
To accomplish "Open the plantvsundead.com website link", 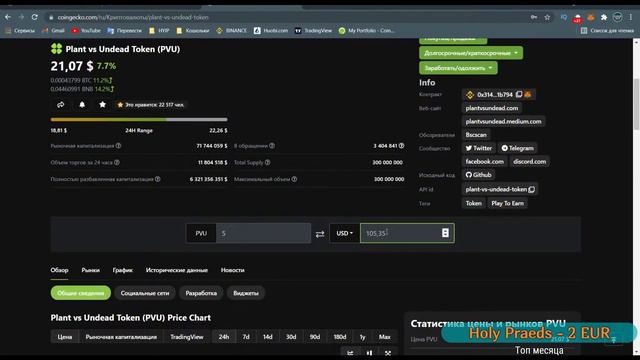I will coord(492,108).
